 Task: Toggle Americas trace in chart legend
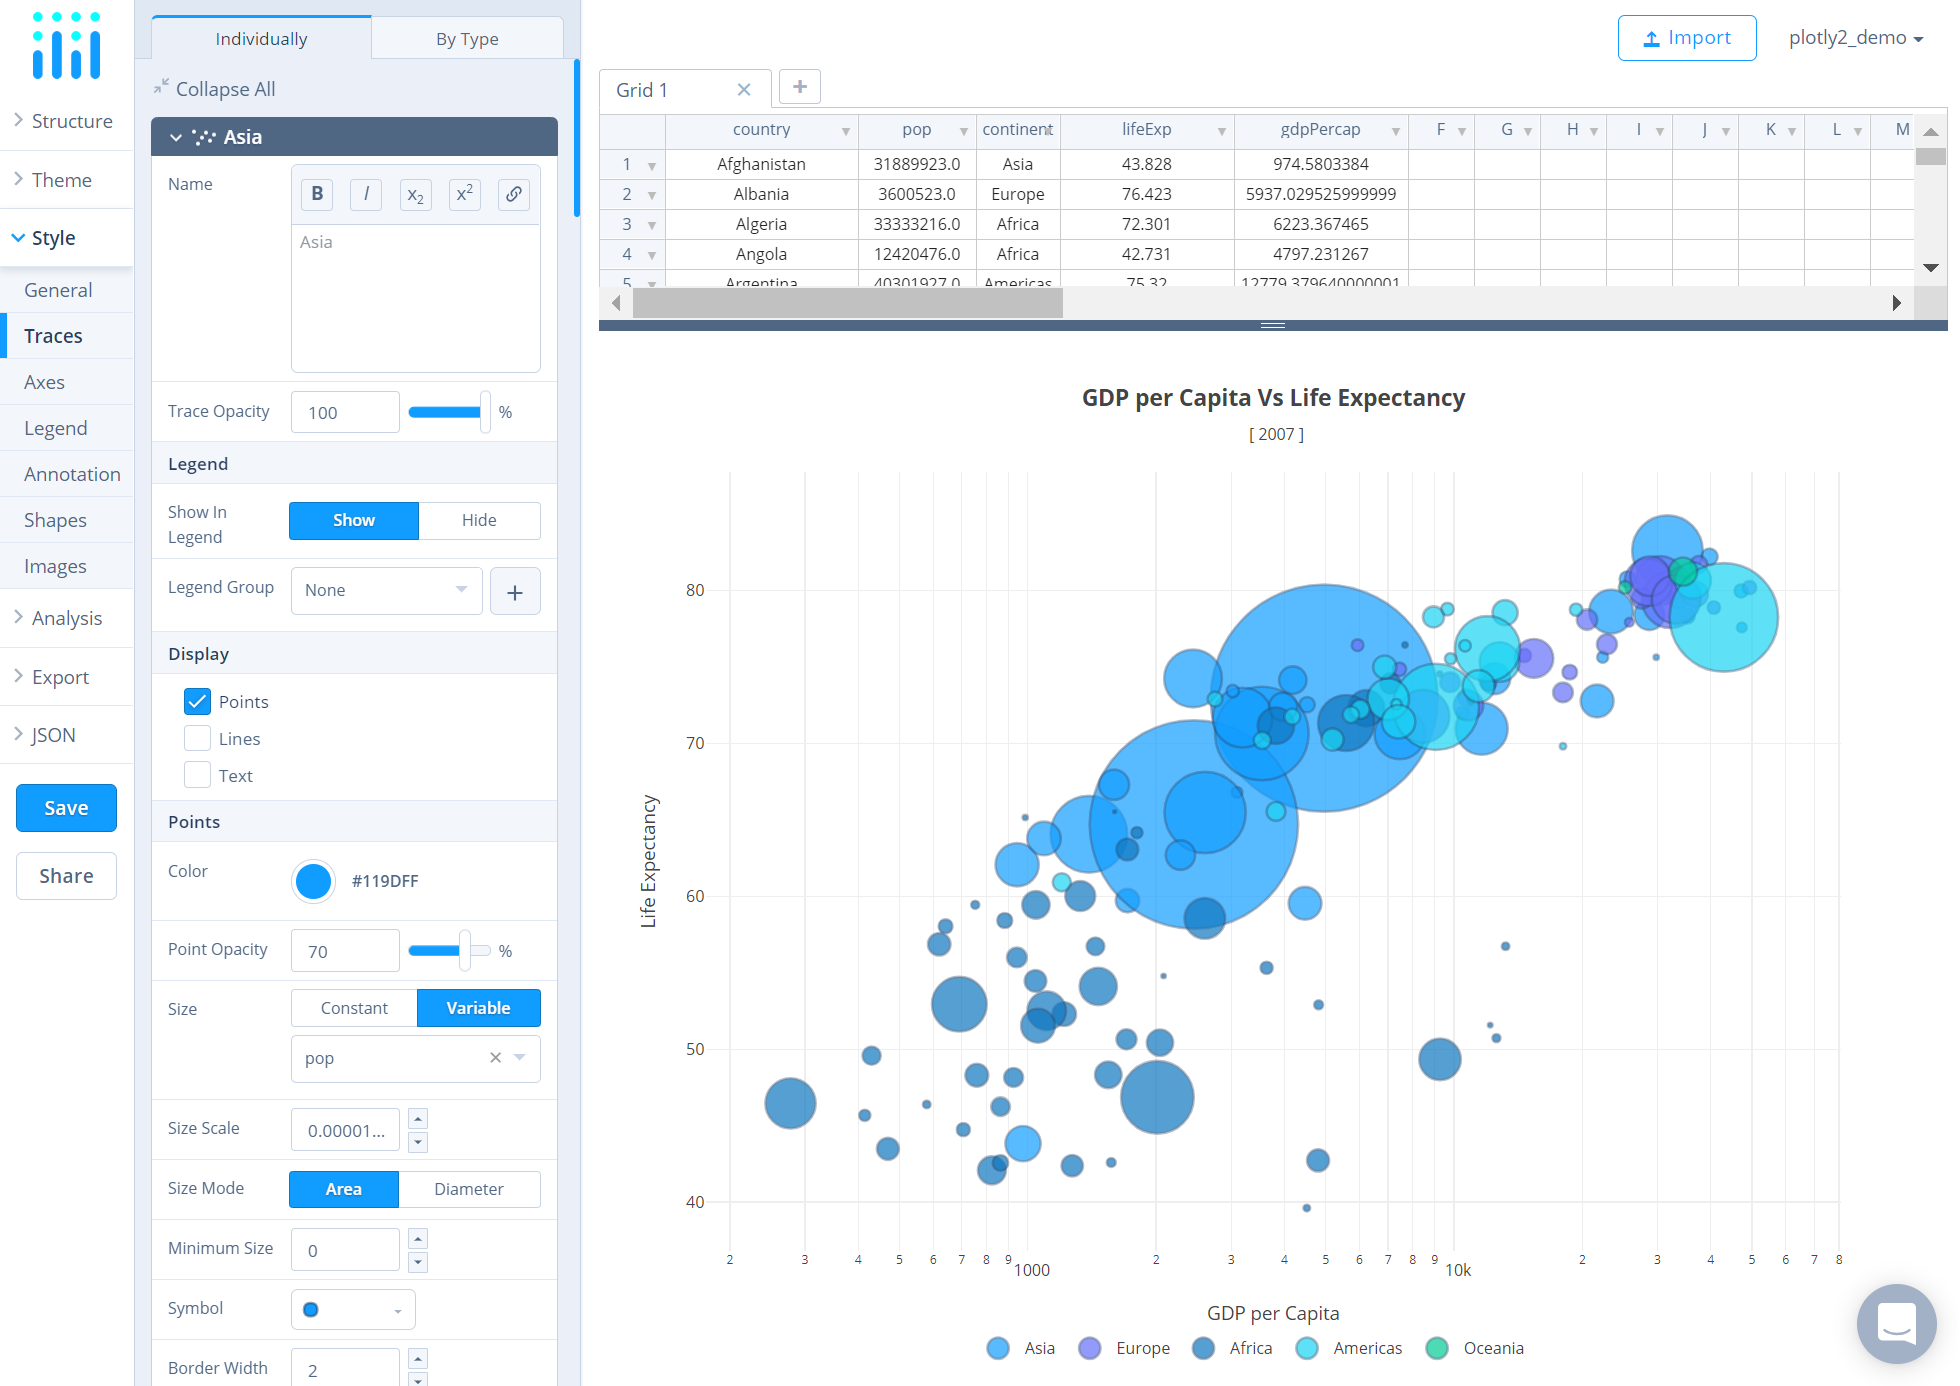(1349, 1348)
